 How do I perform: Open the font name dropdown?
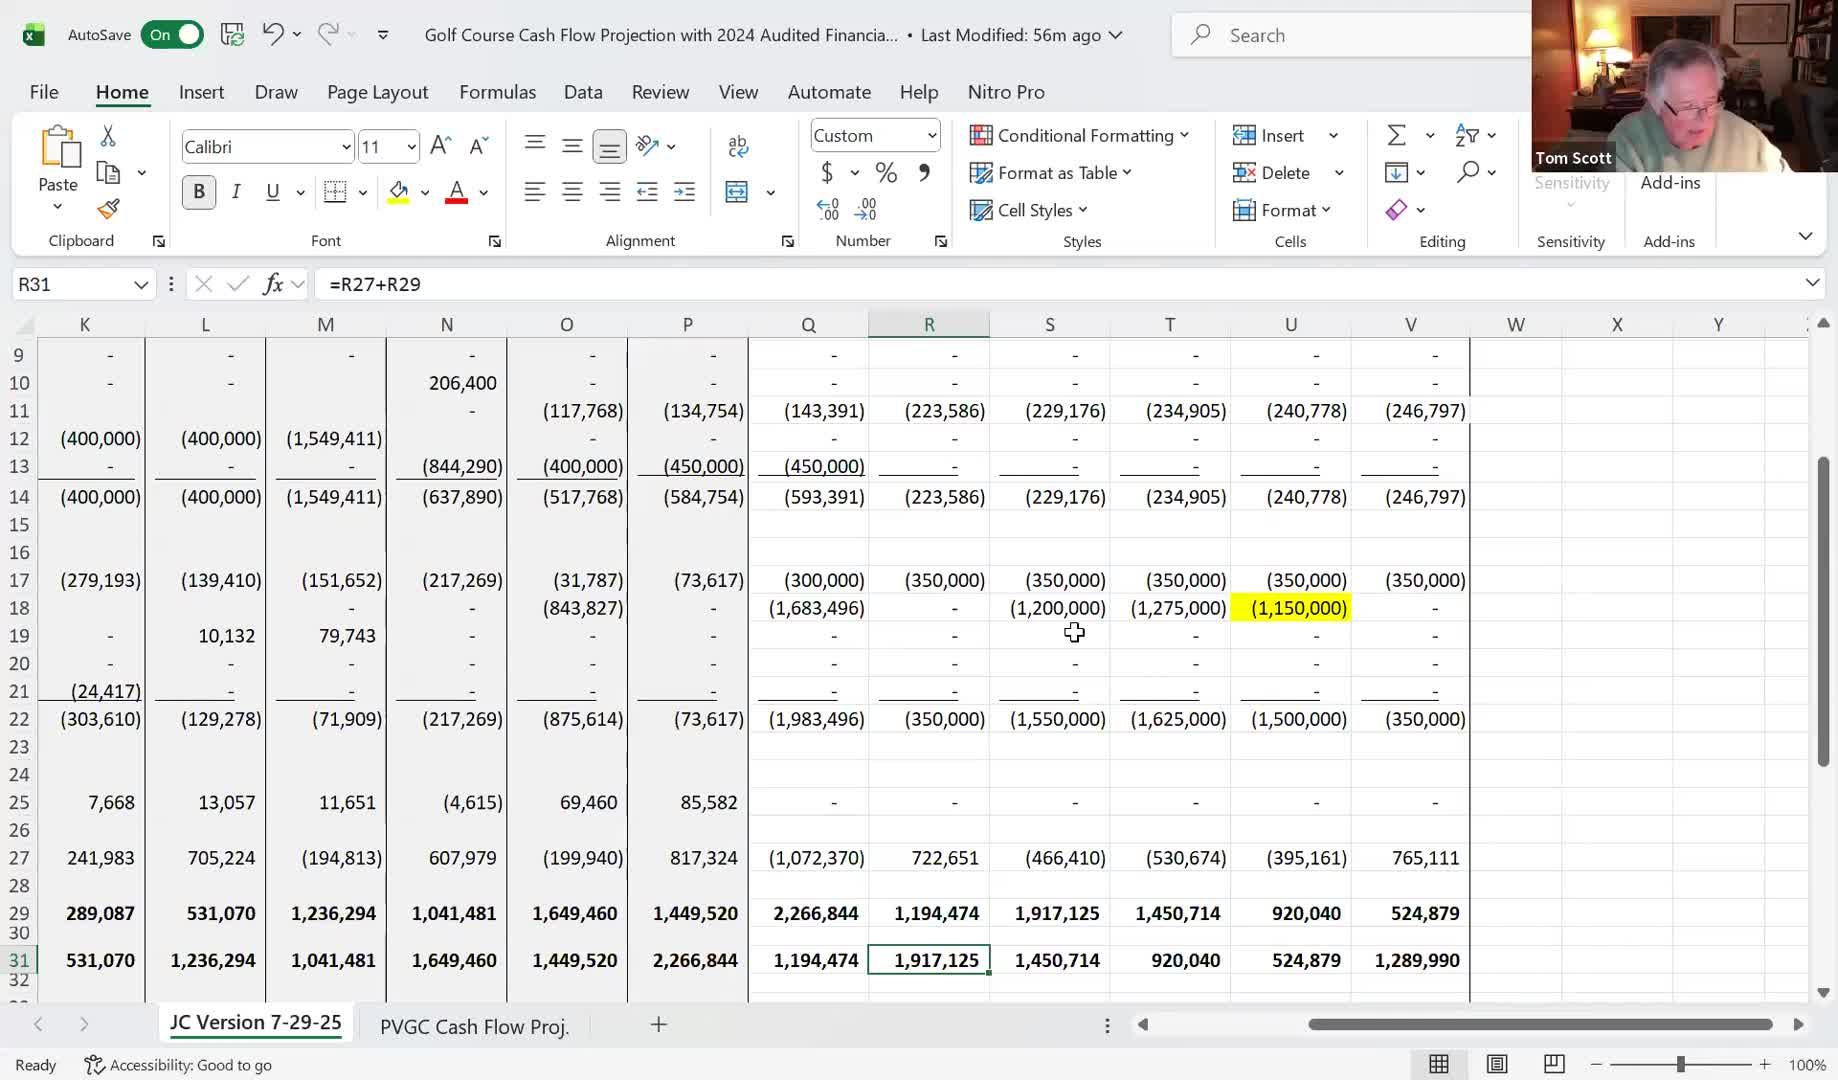(x=346, y=147)
